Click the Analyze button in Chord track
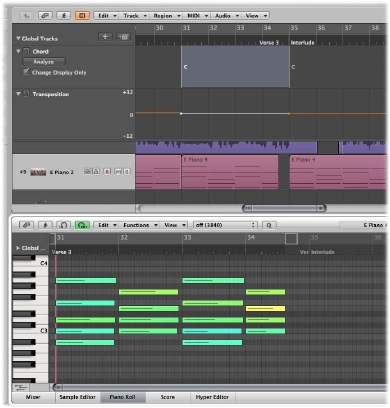Viewport: 390px width, 408px height. [x=44, y=62]
